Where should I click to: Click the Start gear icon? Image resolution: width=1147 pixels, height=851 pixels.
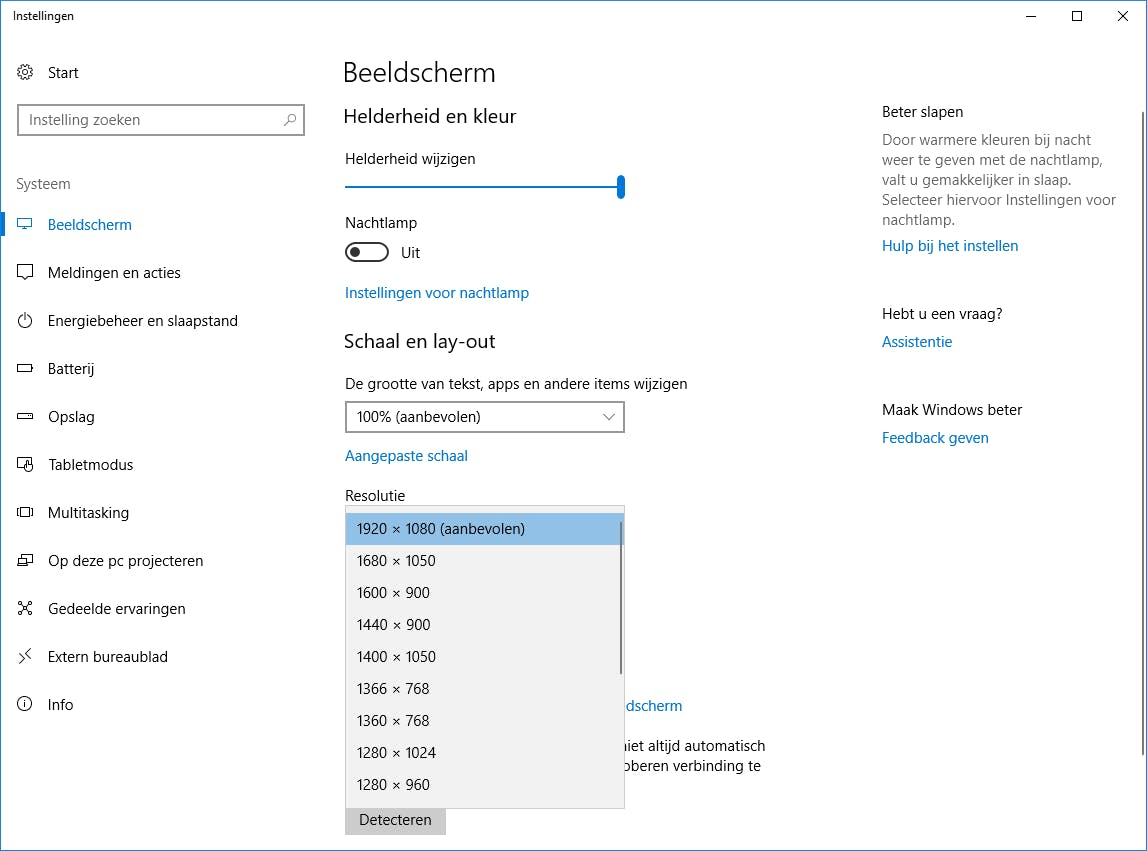pyautogui.click(x=26, y=72)
